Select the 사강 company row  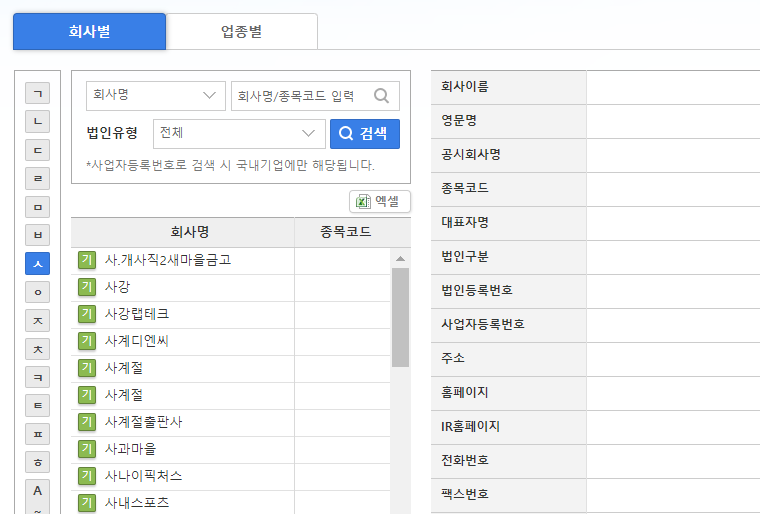[x=231, y=288]
